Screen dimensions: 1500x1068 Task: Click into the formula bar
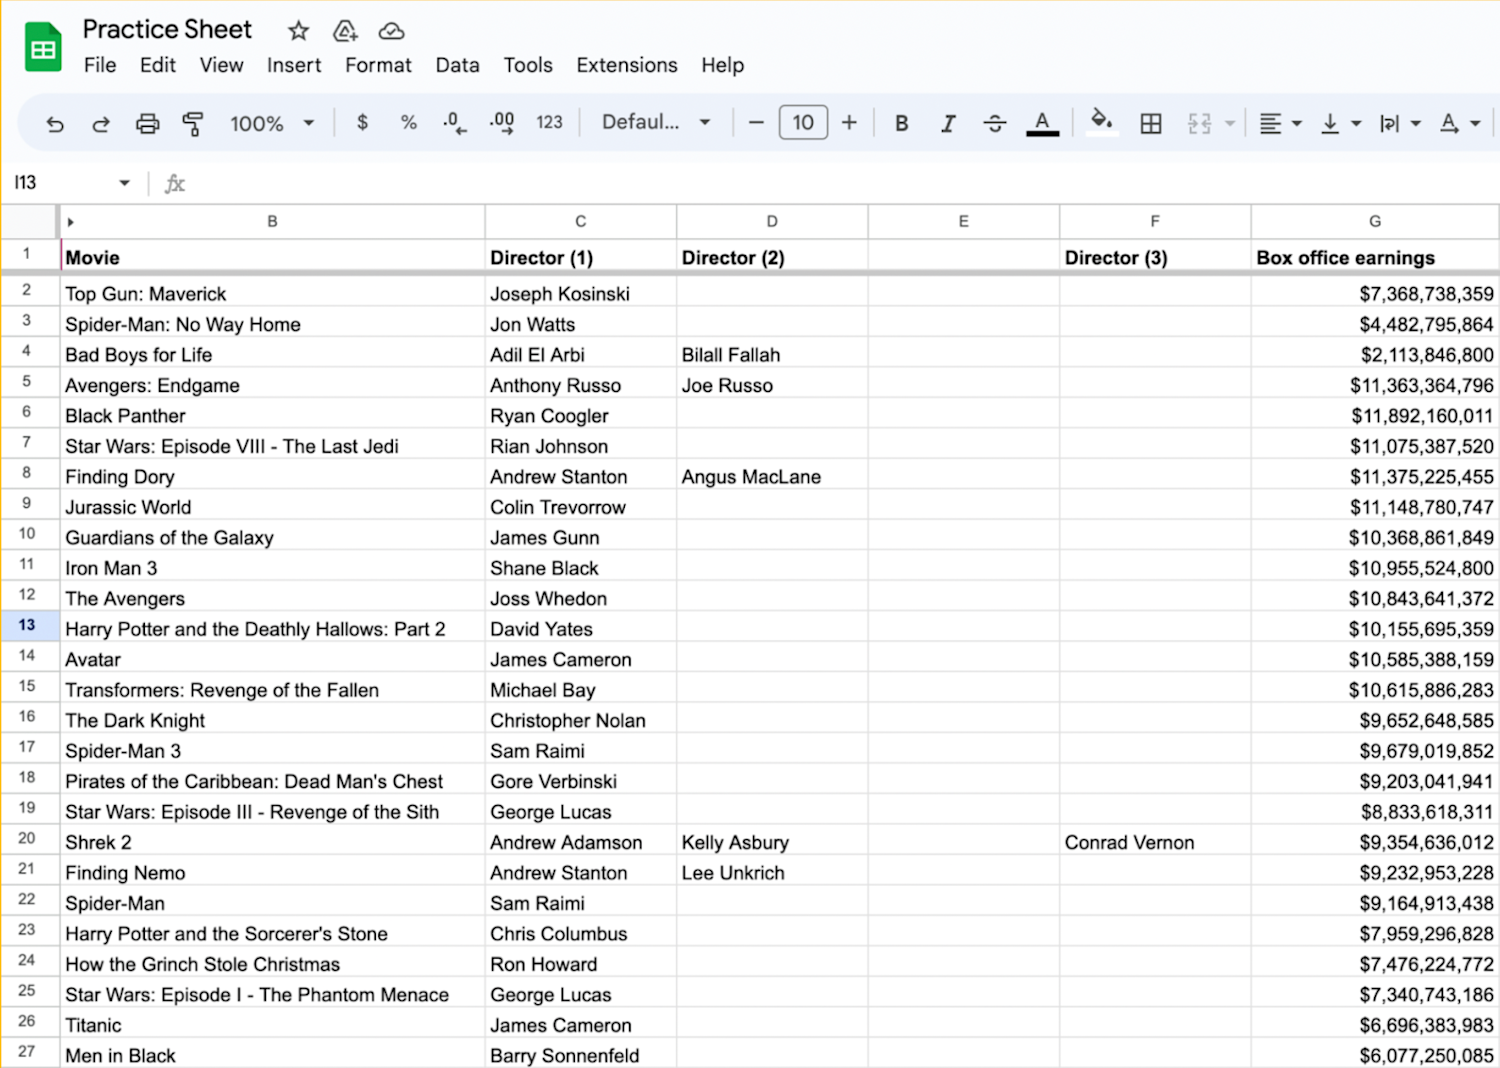pyautogui.click(x=840, y=183)
